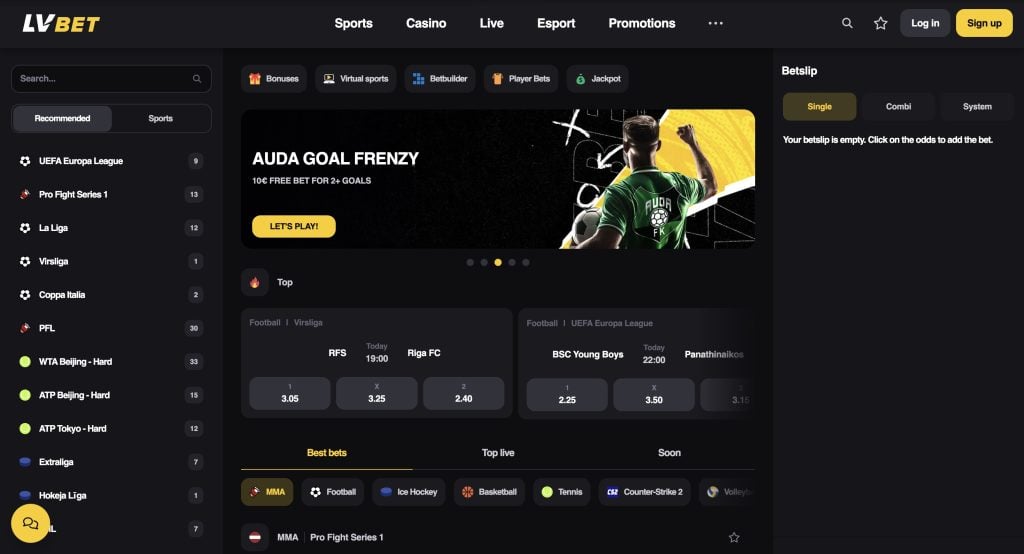1024x554 pixels.
Task: Open favorites via the header star icon
Action: click(x=880, y=24)
